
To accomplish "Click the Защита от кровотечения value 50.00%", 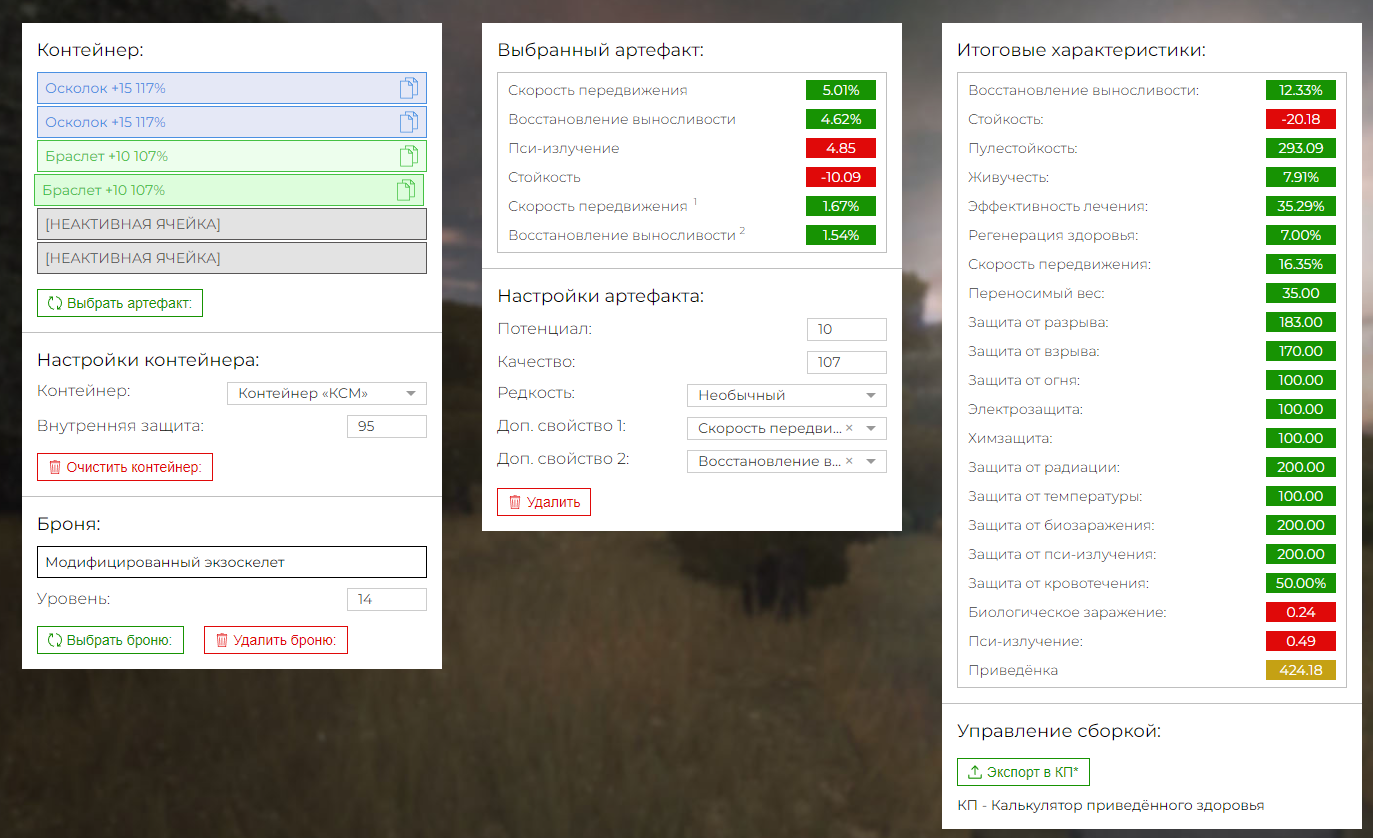I will [1301, 583].
